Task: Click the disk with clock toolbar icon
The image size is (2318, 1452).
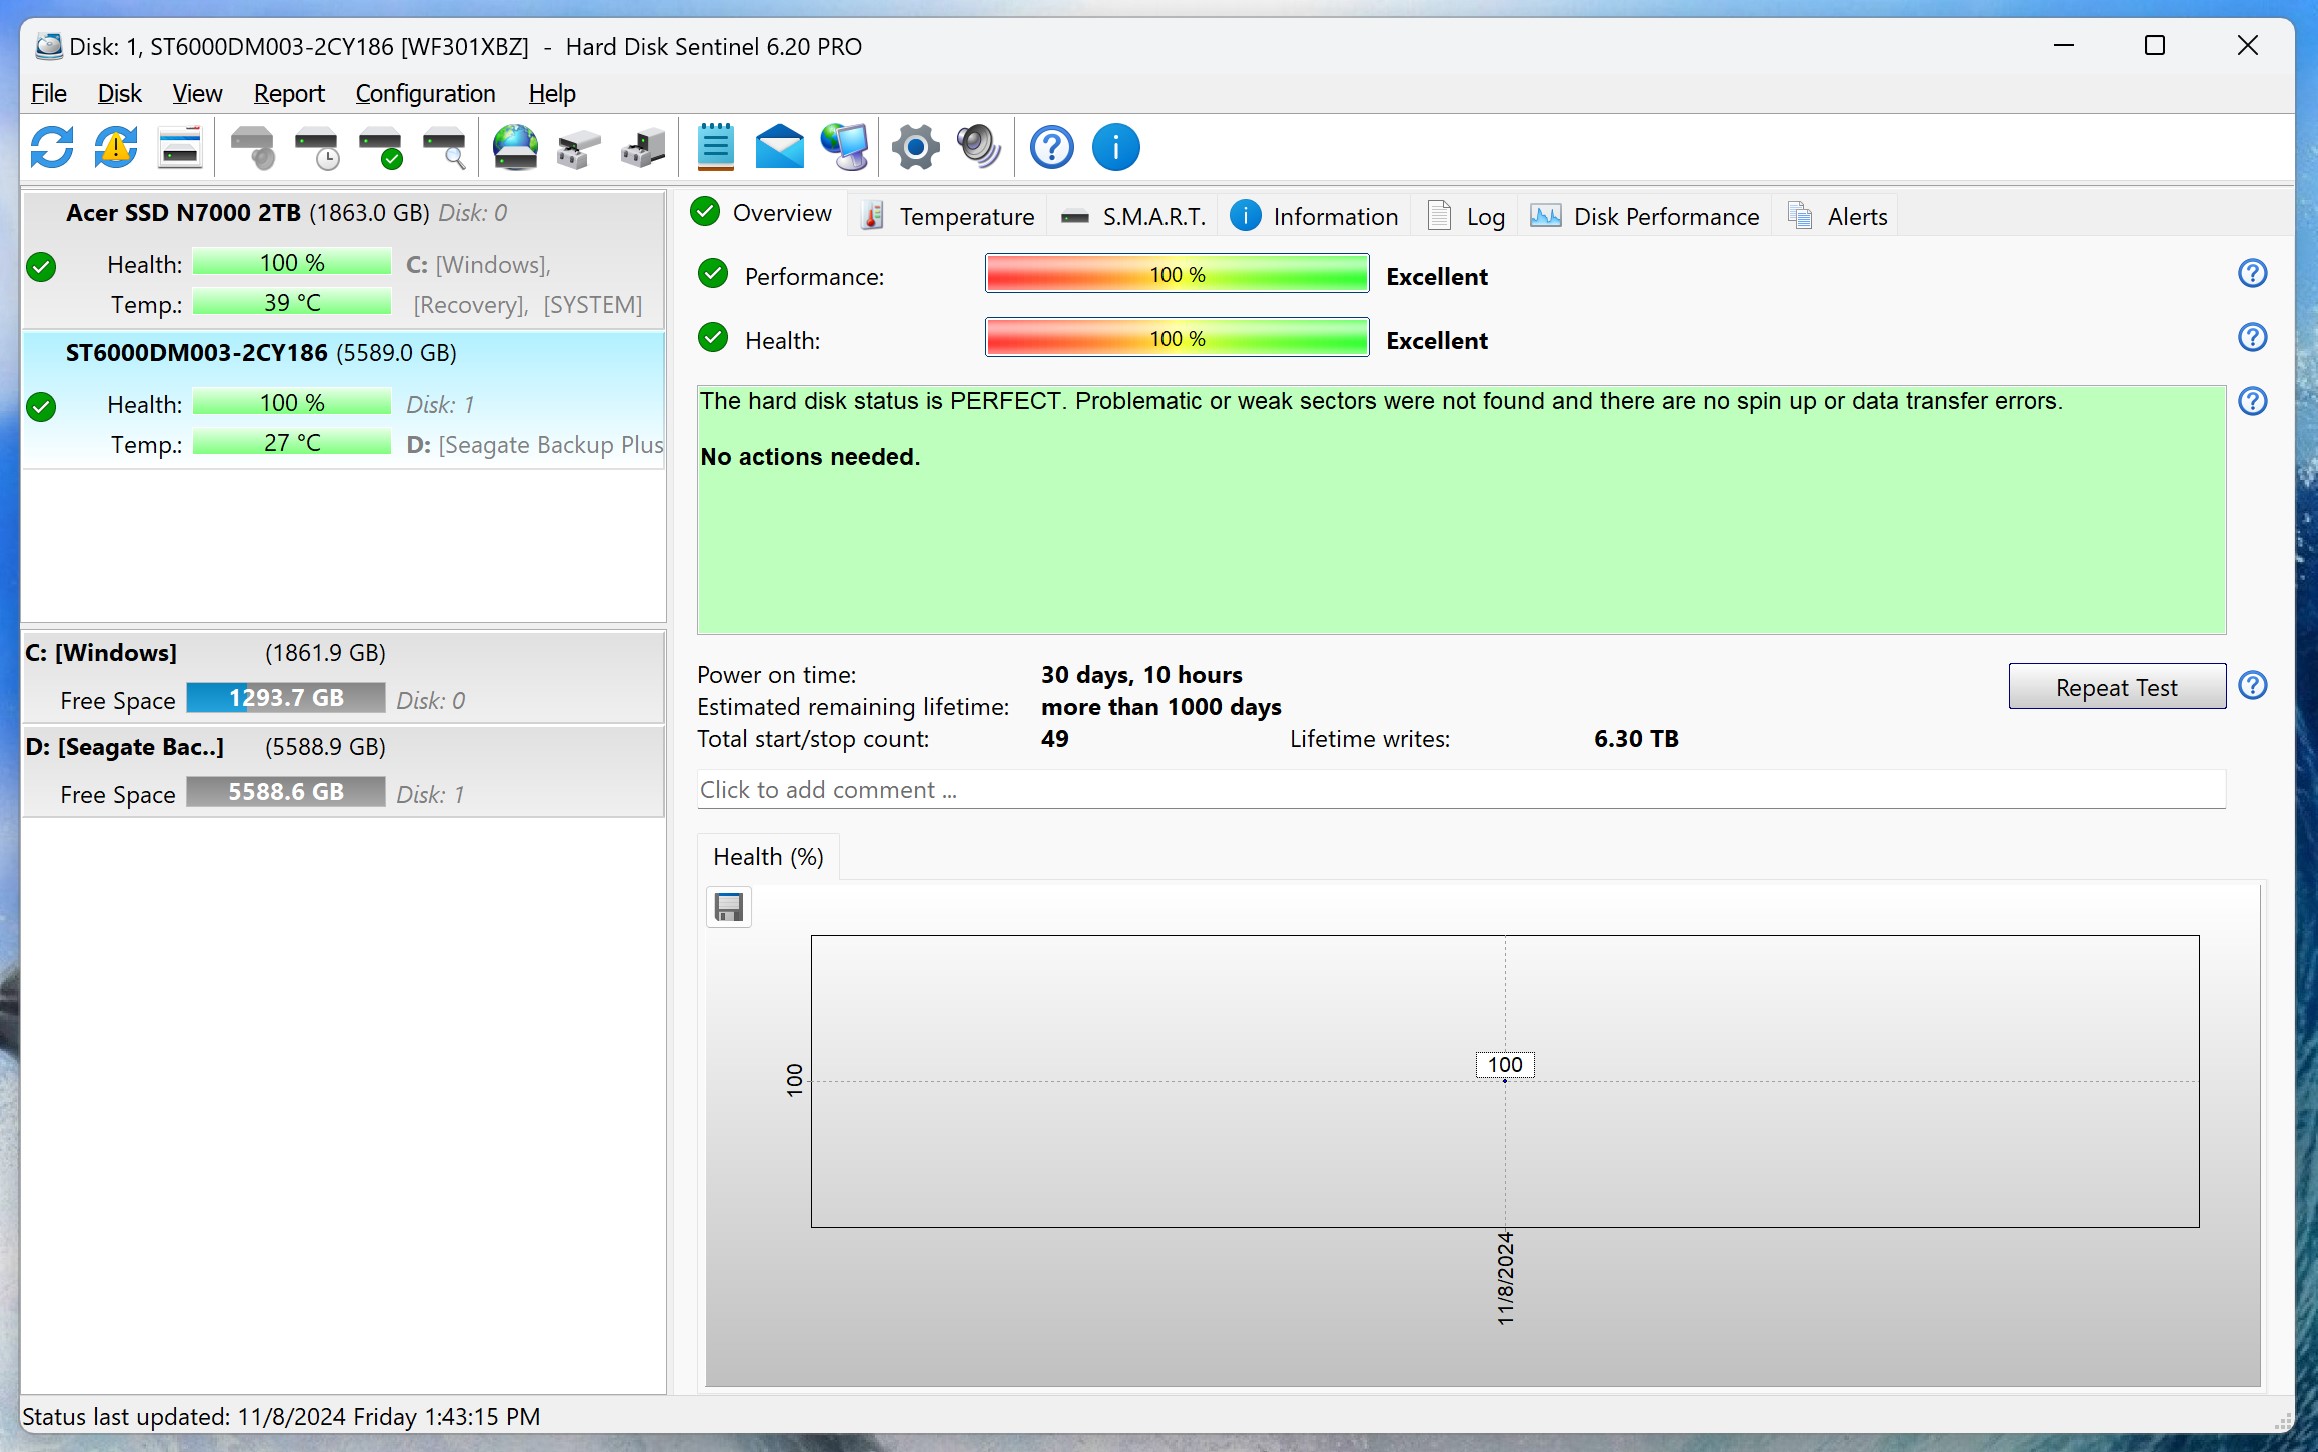Action: [316, 148]
